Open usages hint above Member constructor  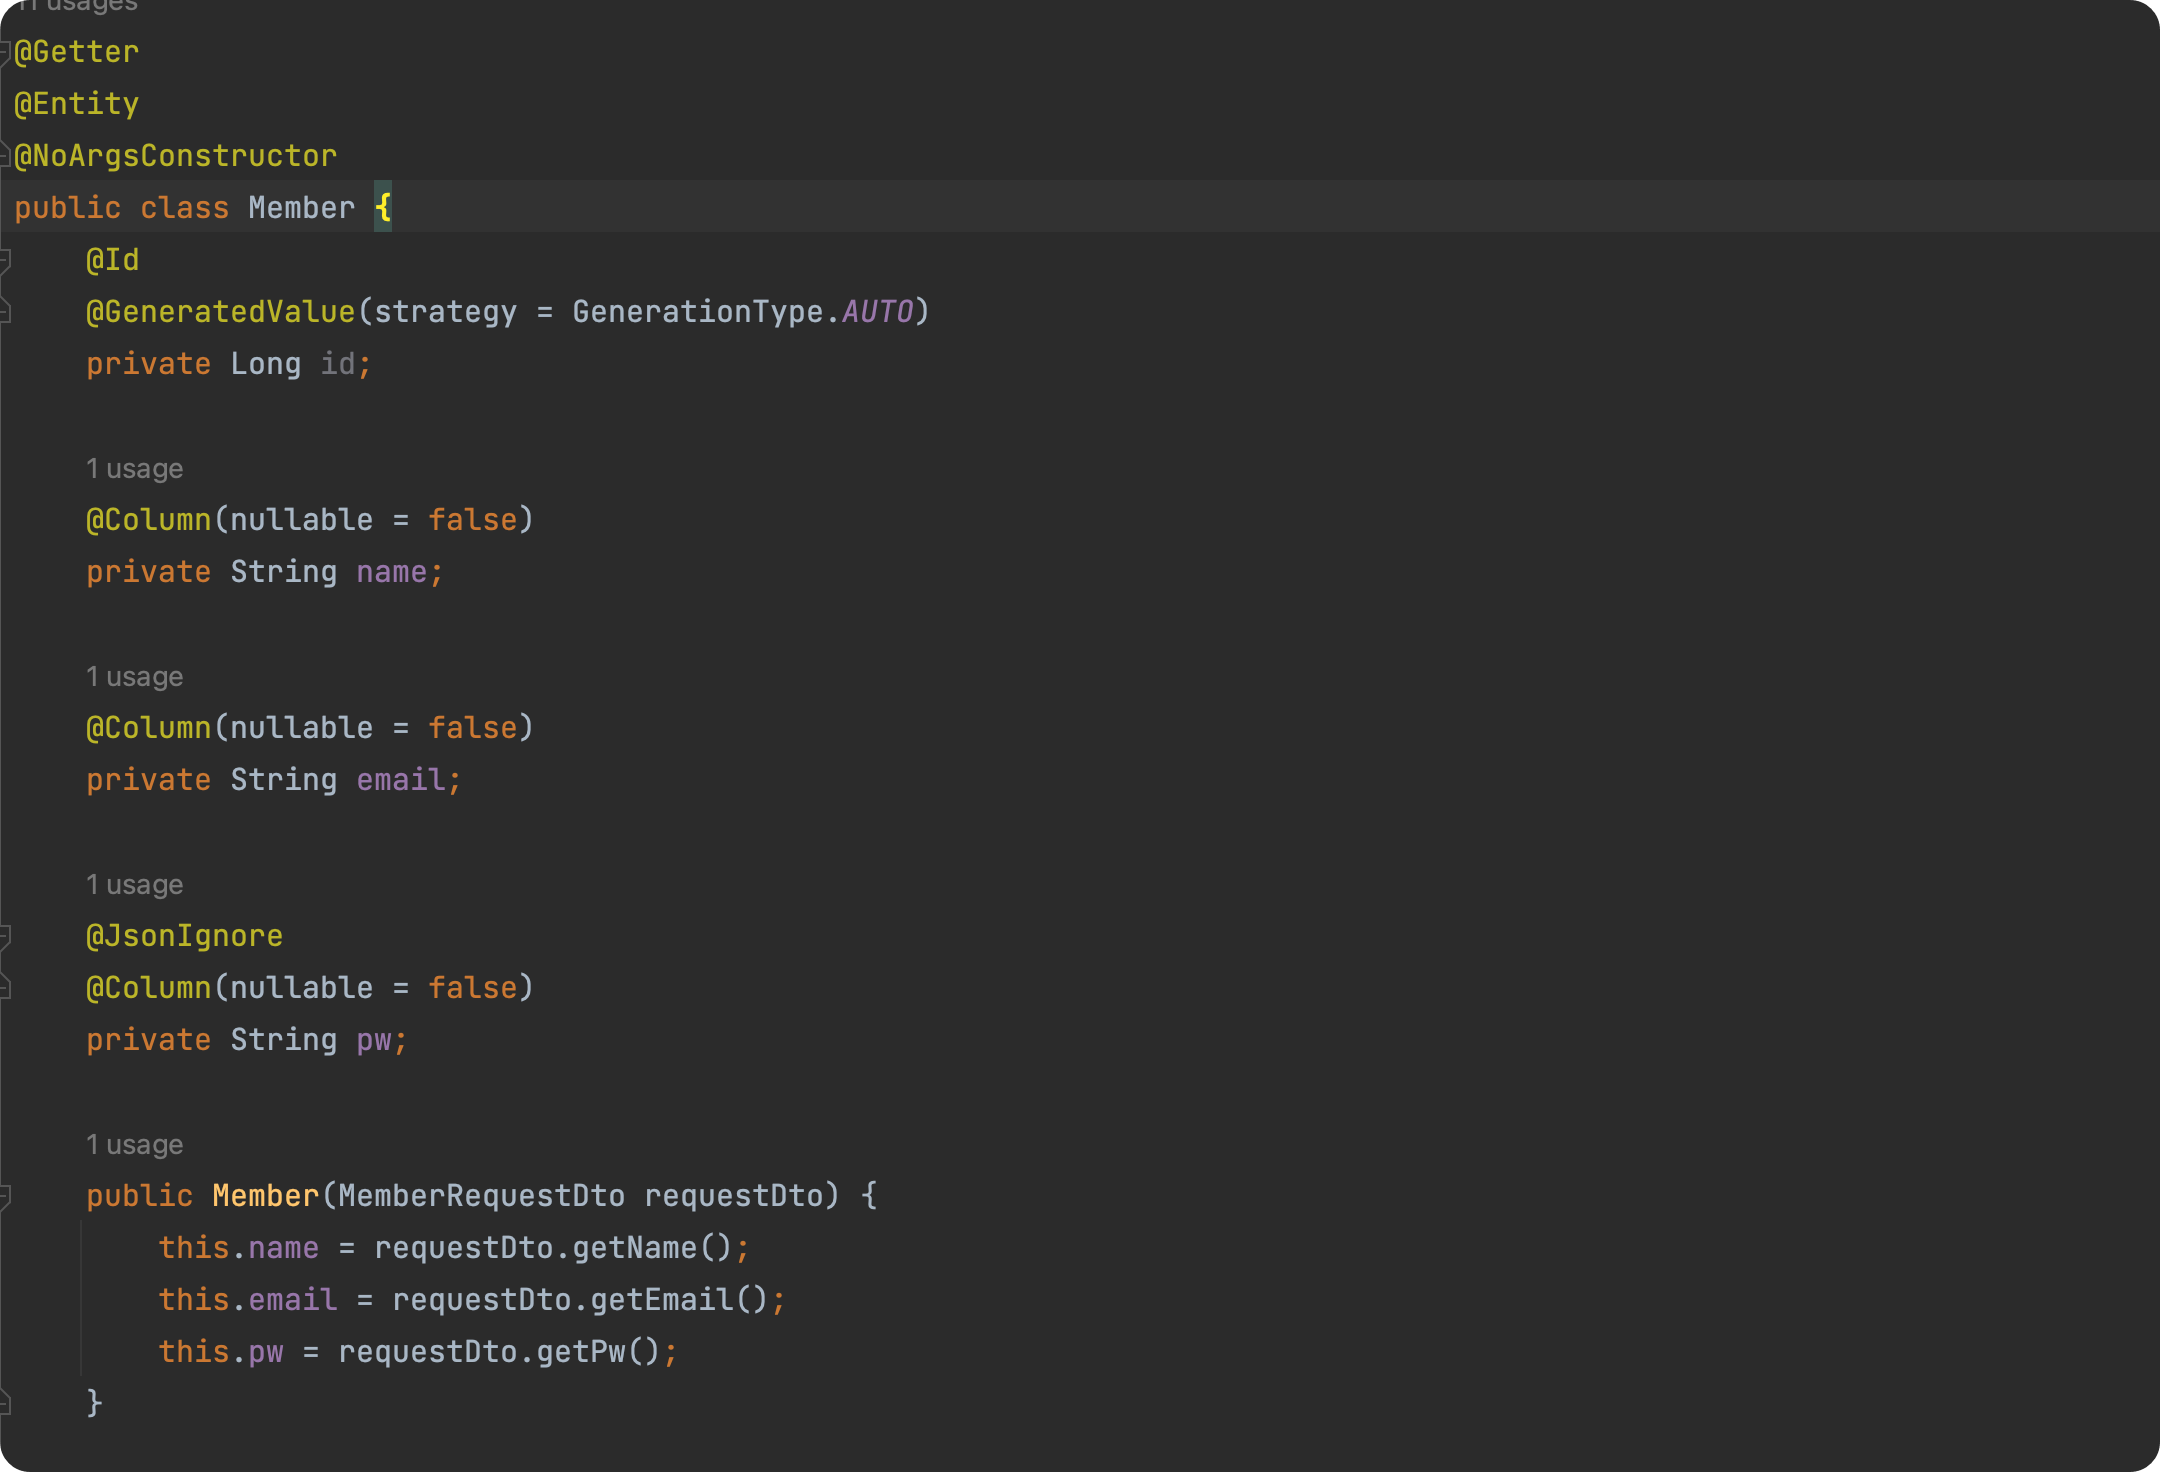[x=134, y=1145]
